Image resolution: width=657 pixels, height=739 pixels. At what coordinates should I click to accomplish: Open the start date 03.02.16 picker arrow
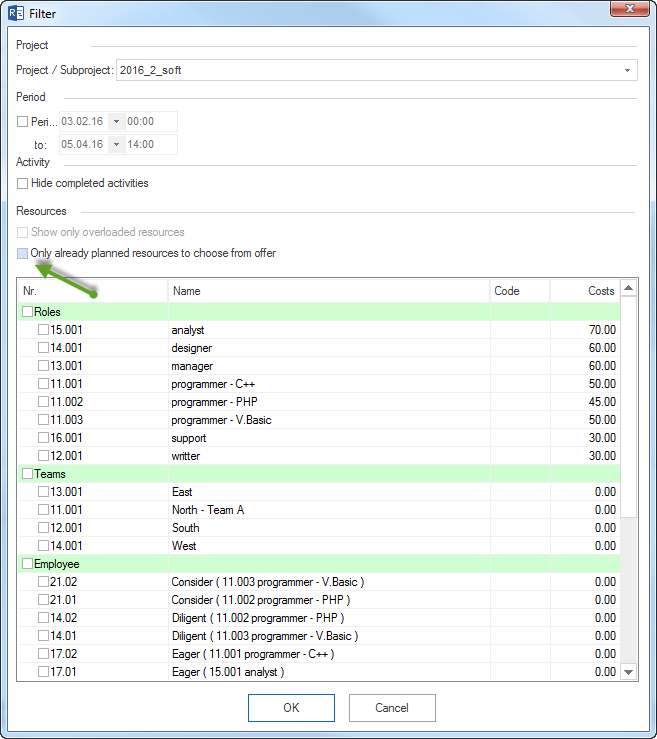coord(116,121)
